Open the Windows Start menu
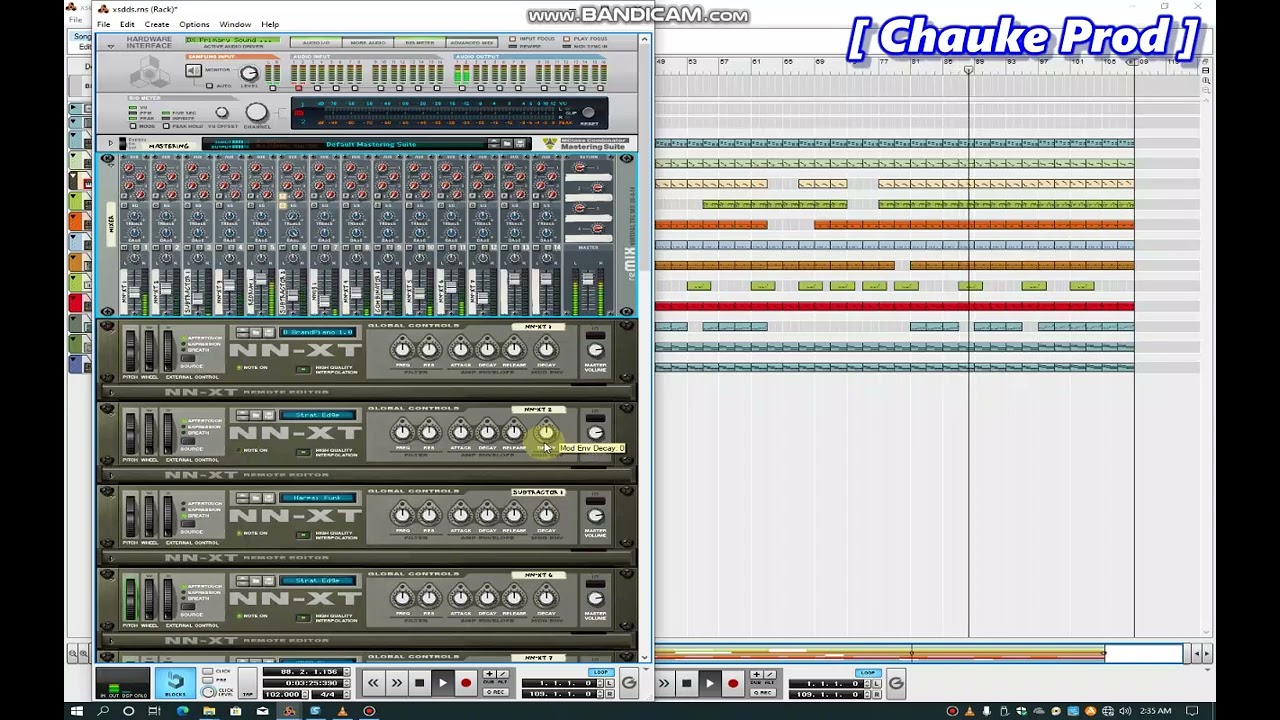 76,711
